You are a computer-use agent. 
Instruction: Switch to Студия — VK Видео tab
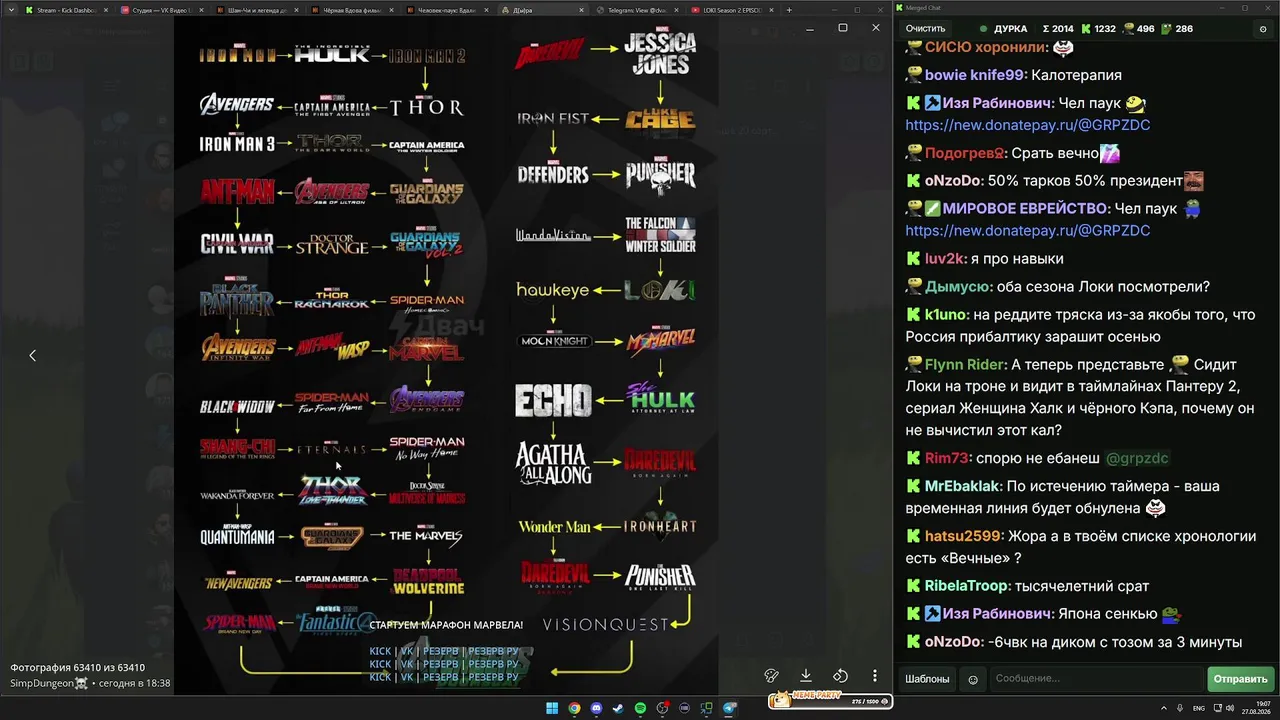point(159,10)
